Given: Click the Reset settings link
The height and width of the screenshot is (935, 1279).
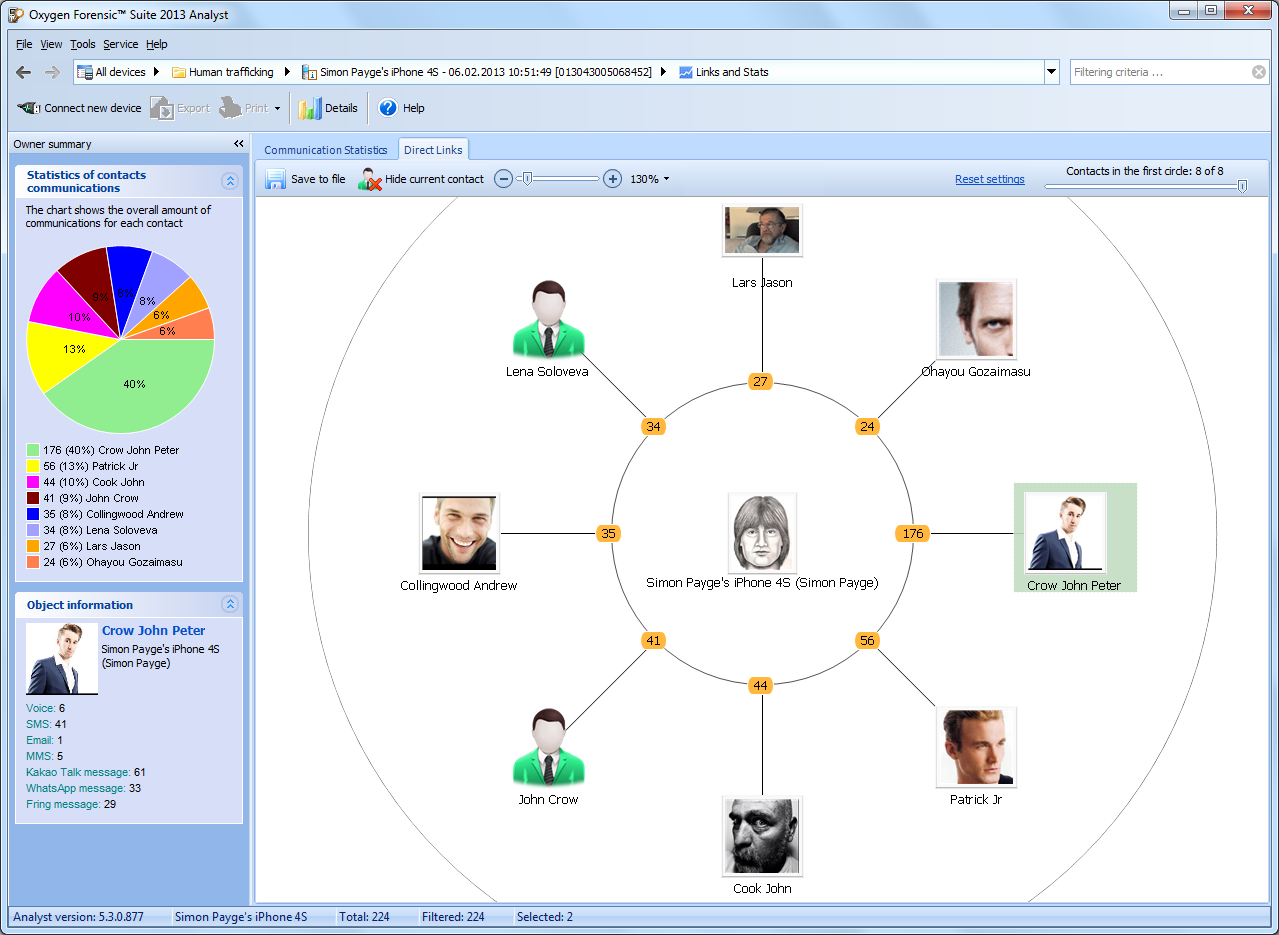Looking at the screenshot, I should (990, 180).
